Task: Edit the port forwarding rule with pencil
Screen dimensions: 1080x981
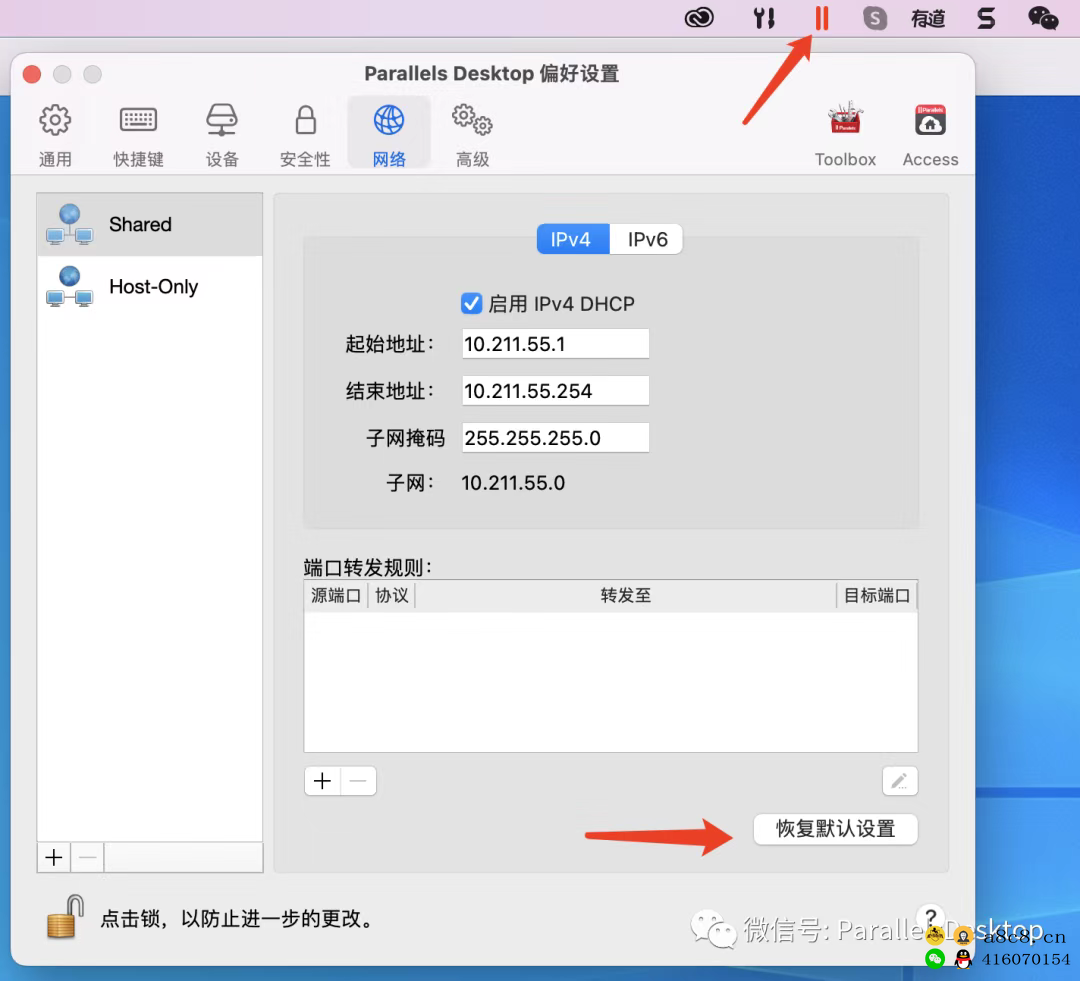Action: tap(900, 781)
